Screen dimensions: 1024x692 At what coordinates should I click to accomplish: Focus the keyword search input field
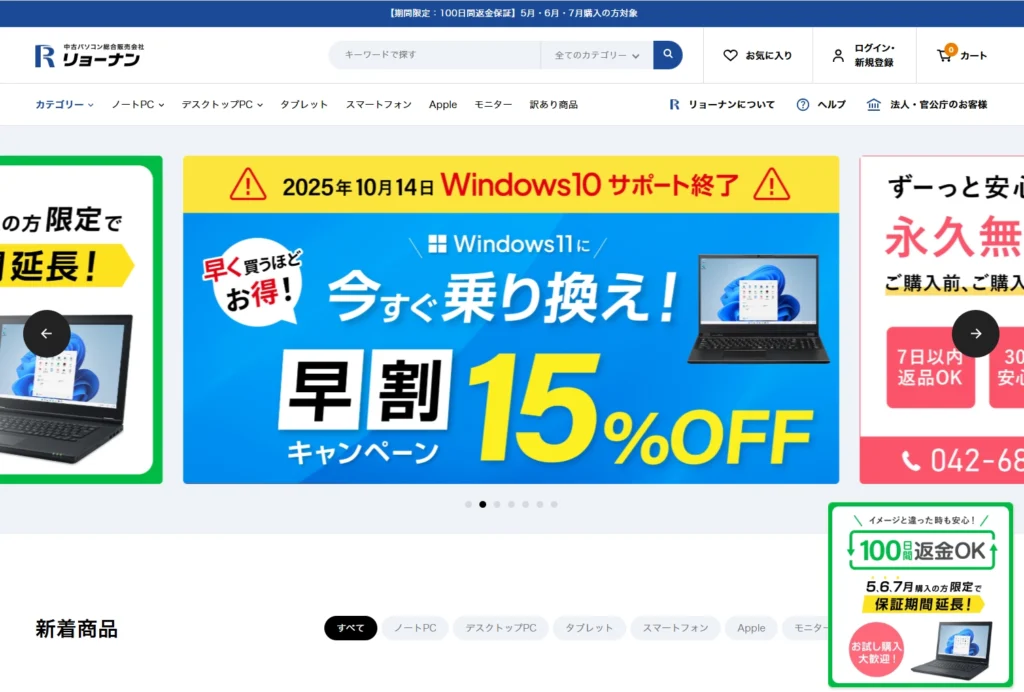click(x=435, y=55)
